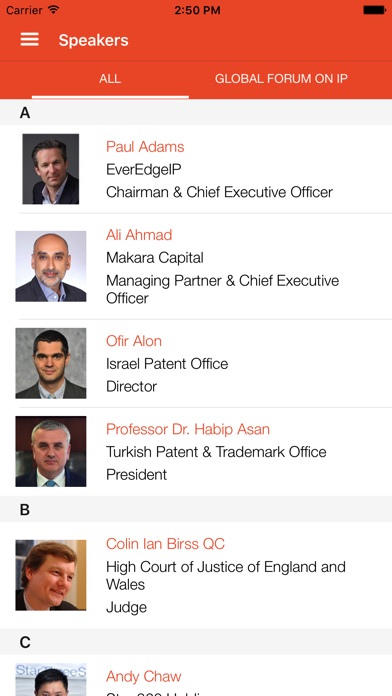This screenshot has width=392, height=696.
Task: Select the Ali Ahmad name link
Action: pos(139,235)
